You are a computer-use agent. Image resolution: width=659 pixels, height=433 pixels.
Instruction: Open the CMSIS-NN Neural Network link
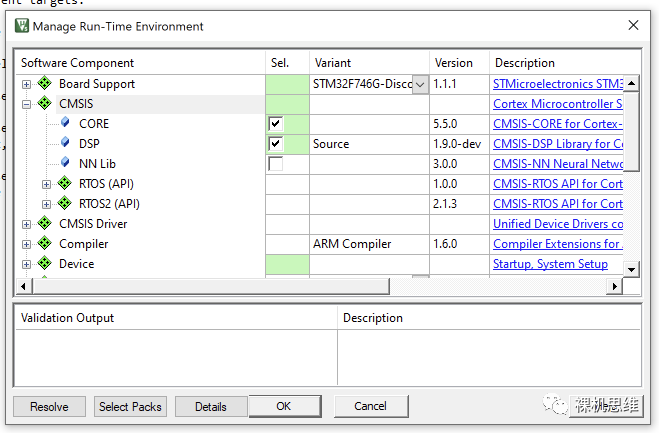point(558,164)
